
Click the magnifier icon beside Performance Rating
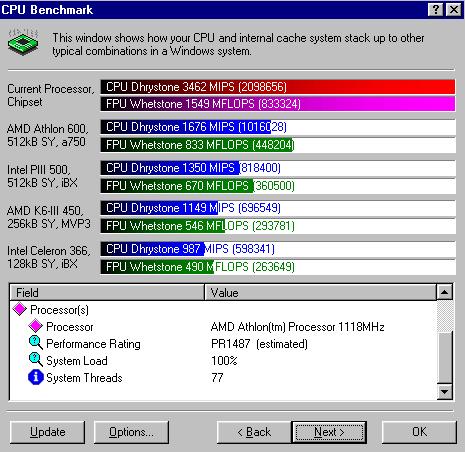pyautogui.click(x=36, y=343)
